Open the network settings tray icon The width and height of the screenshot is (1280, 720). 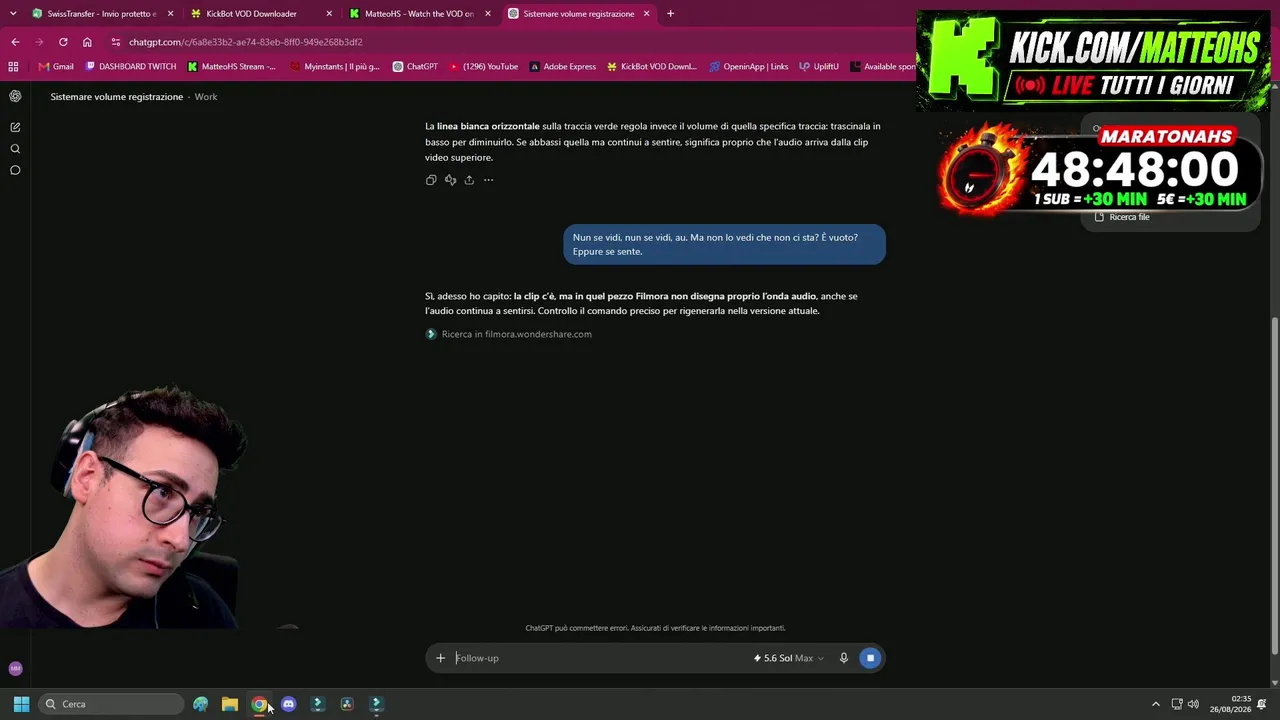click(1177, 704)
